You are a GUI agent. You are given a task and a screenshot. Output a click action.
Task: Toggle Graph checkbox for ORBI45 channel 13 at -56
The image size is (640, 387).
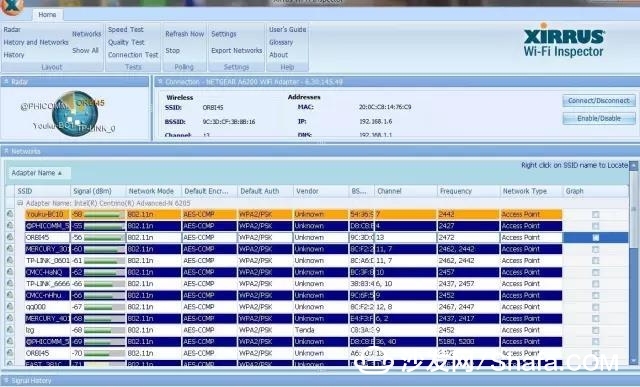click(x=596, y=237)
